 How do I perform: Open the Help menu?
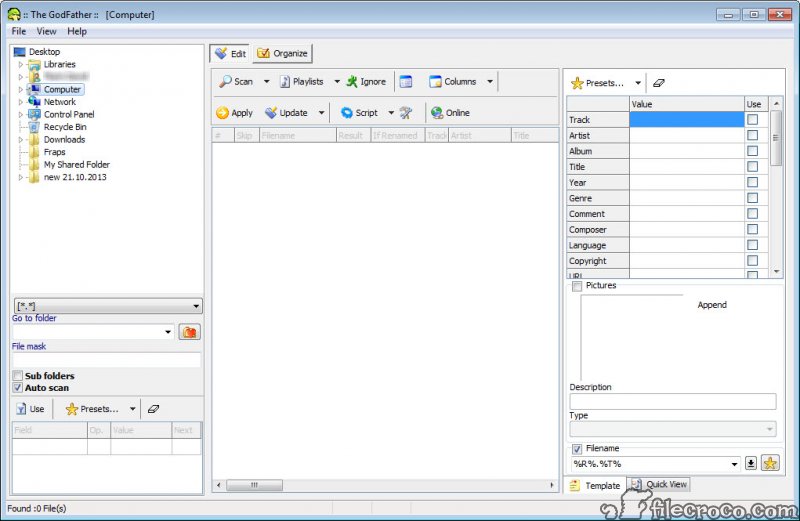[x=77, y=31]
